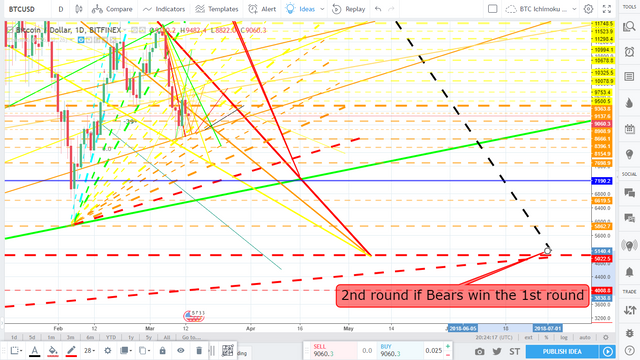Open axis settings gear near auto
The image size is (640, 360).
coord(606,337)
